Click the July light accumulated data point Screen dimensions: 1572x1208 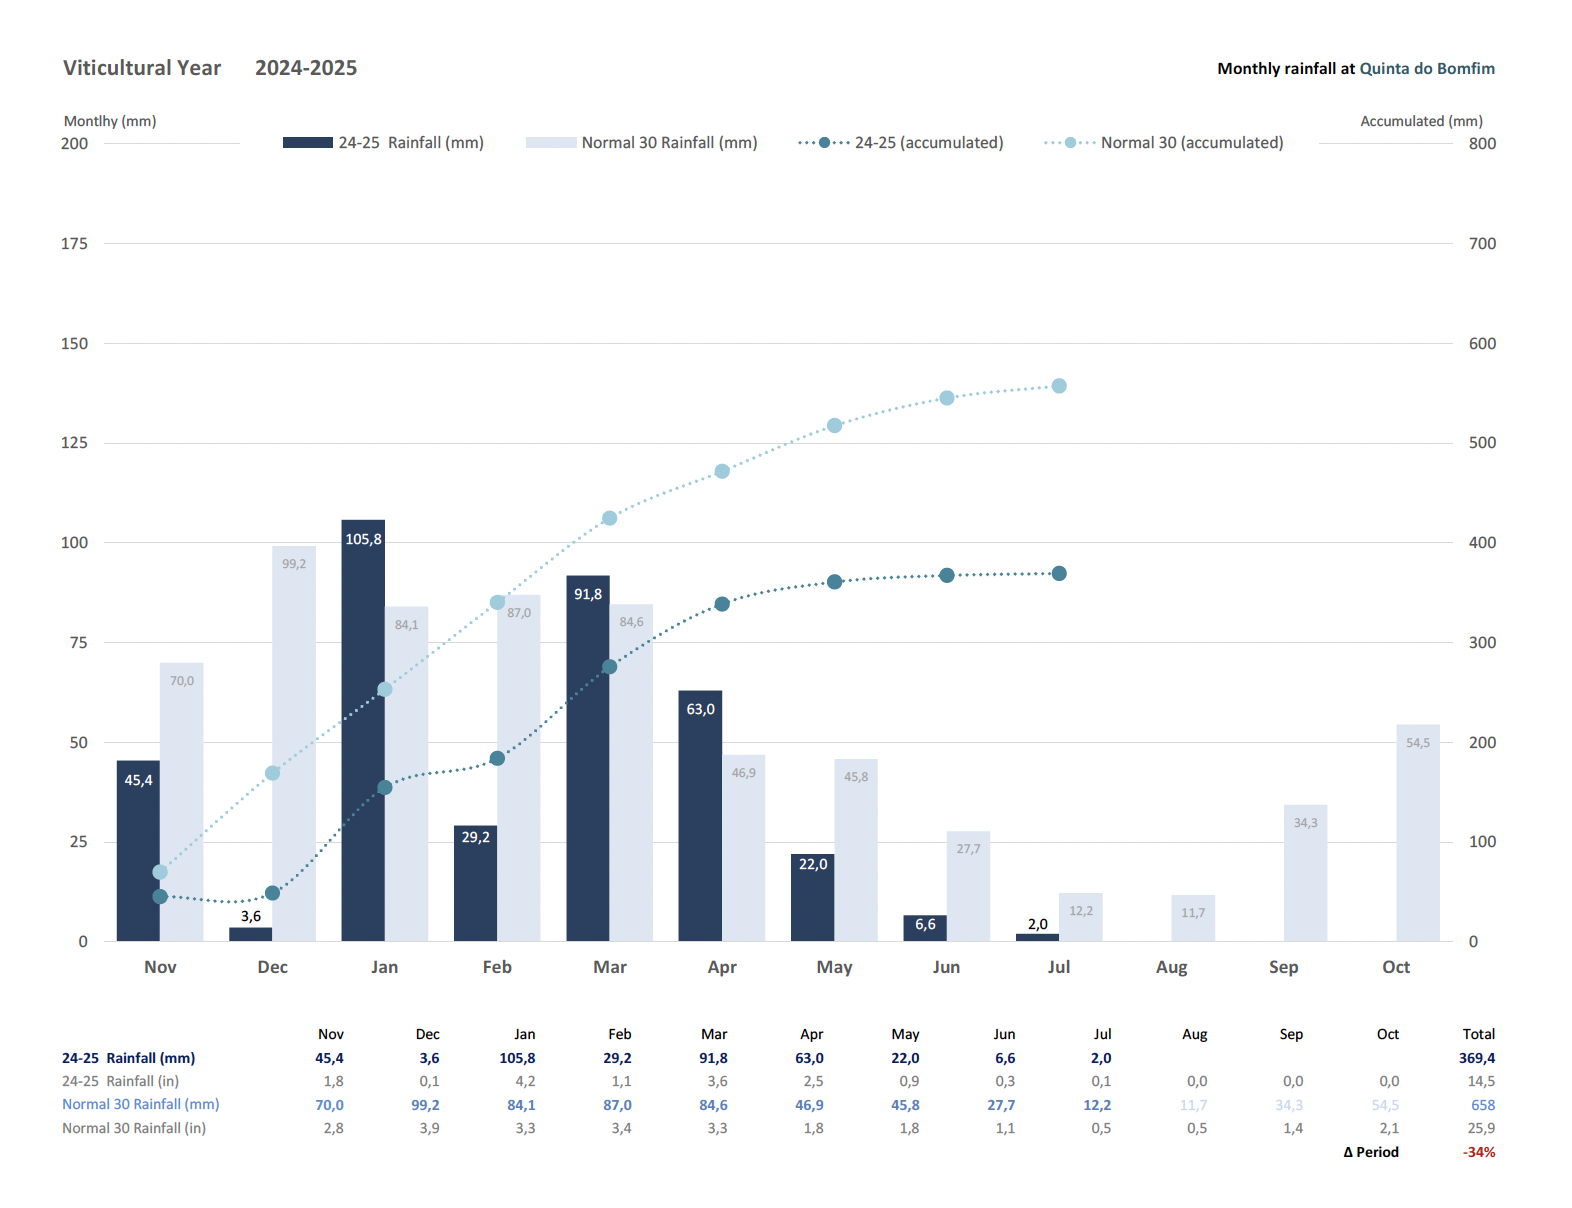coord(1059,386)
